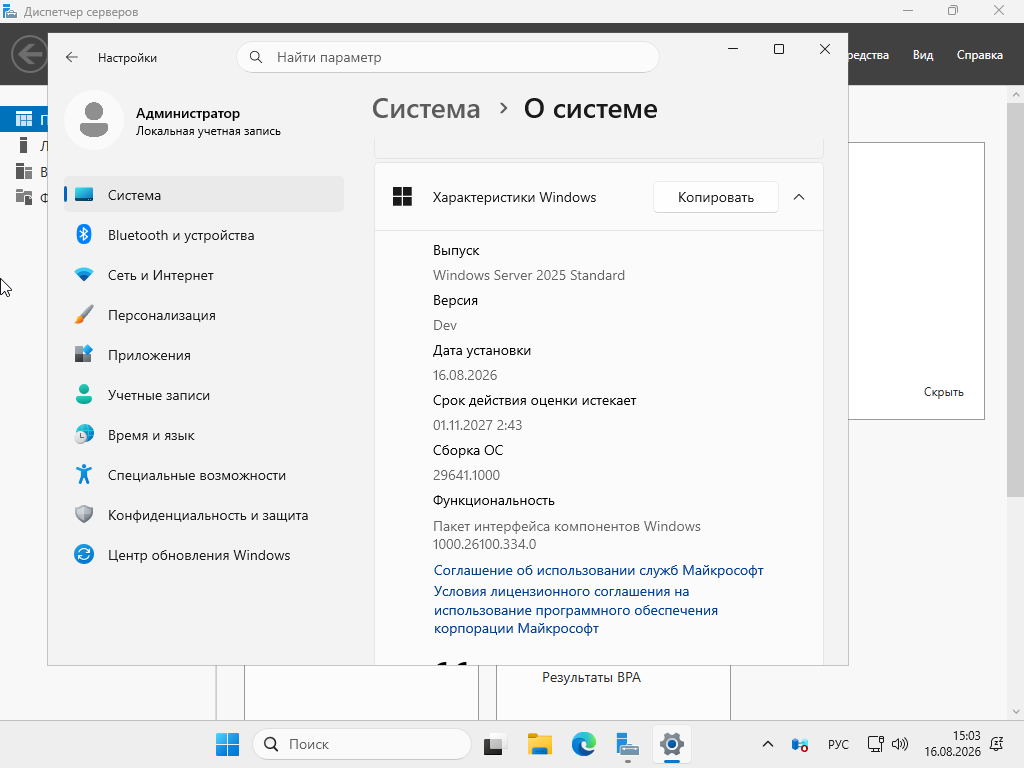Switch to Server Manager taskbar icon
This screenshot has height=768, width=1024.
click(628, 744)
